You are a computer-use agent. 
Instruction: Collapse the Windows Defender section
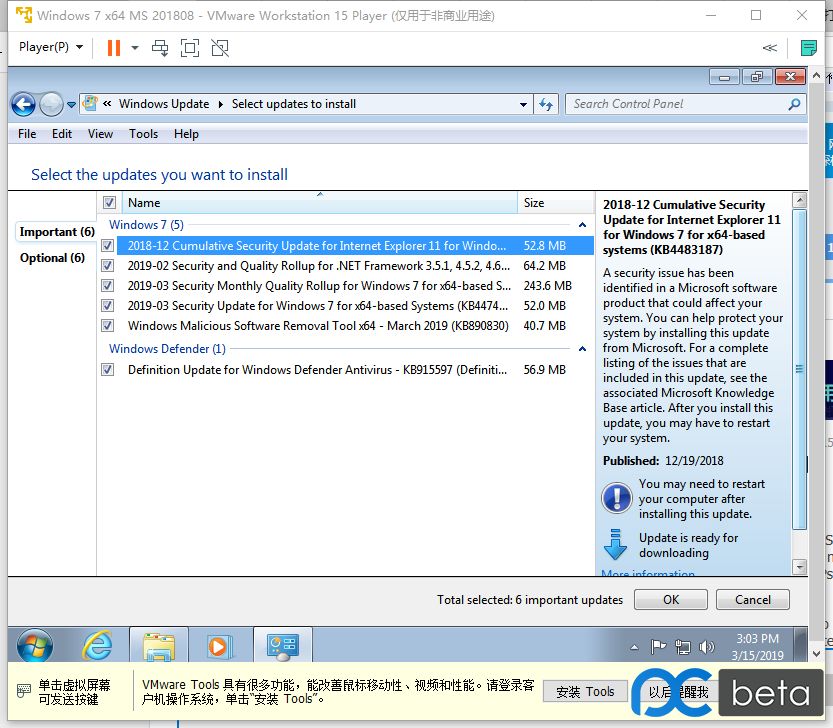click(x=581, y=348)
